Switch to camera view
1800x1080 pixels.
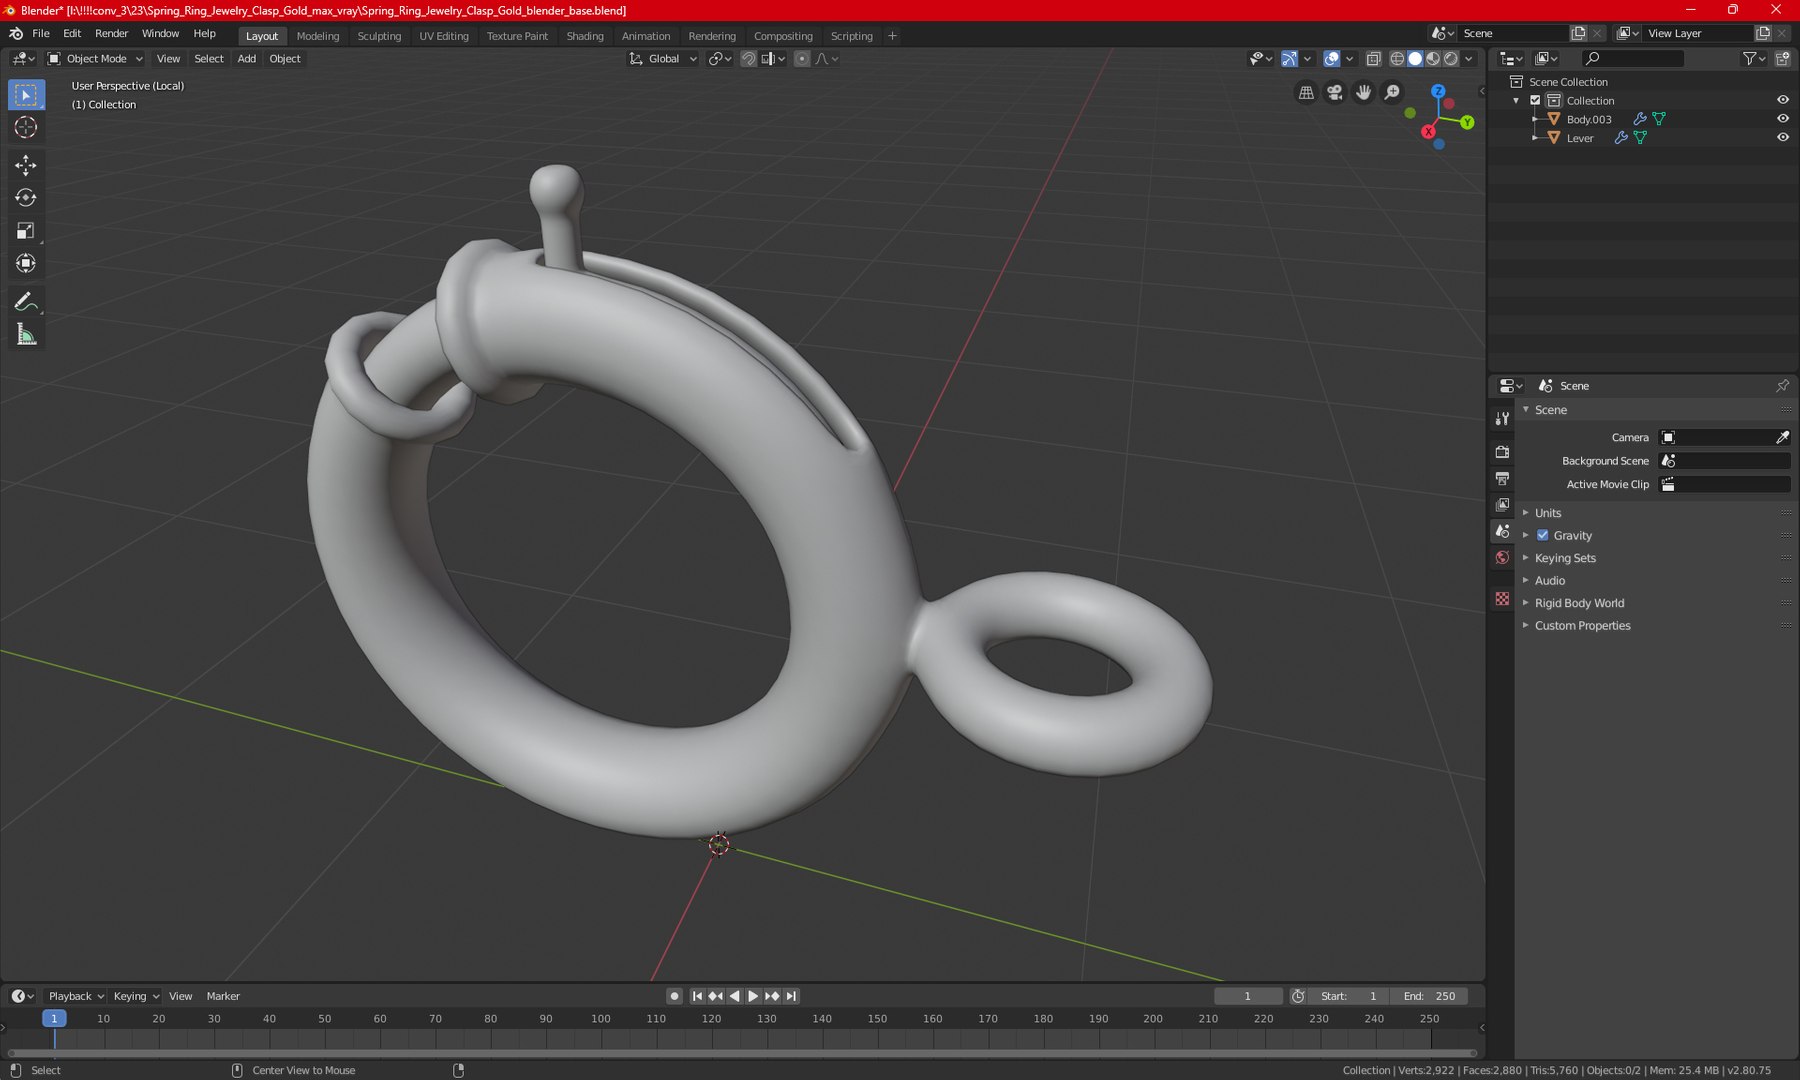(x=1335, y=93)
